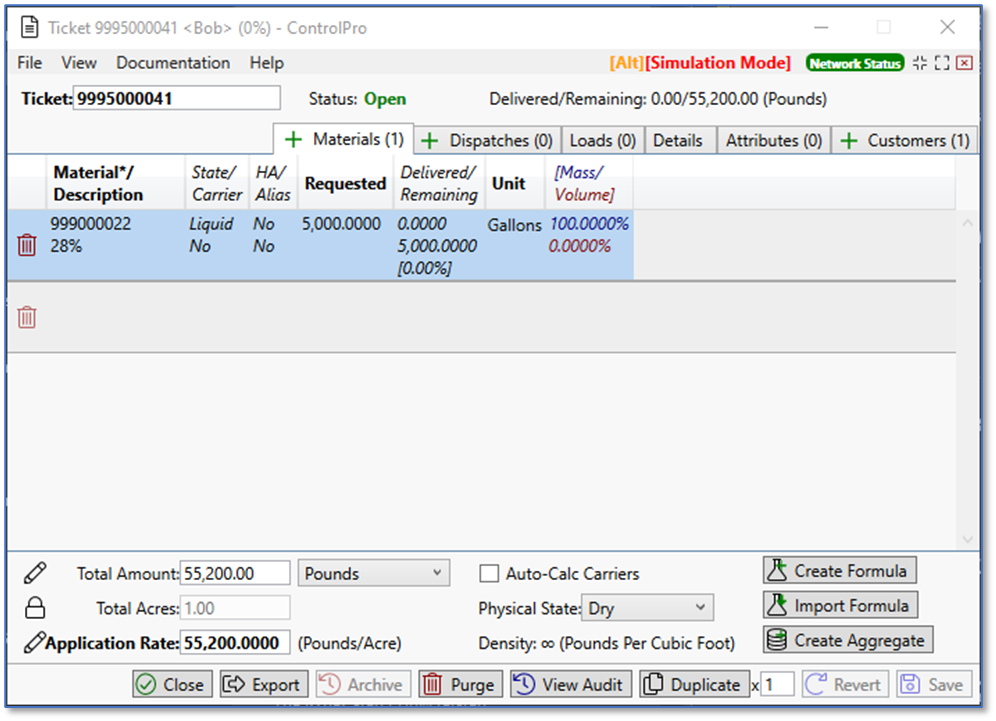Screen dimensions: 996x721
Task: Click the fullscreen brackets icon in menu bar
Action: pyautogui.click(x=942, y=63)
